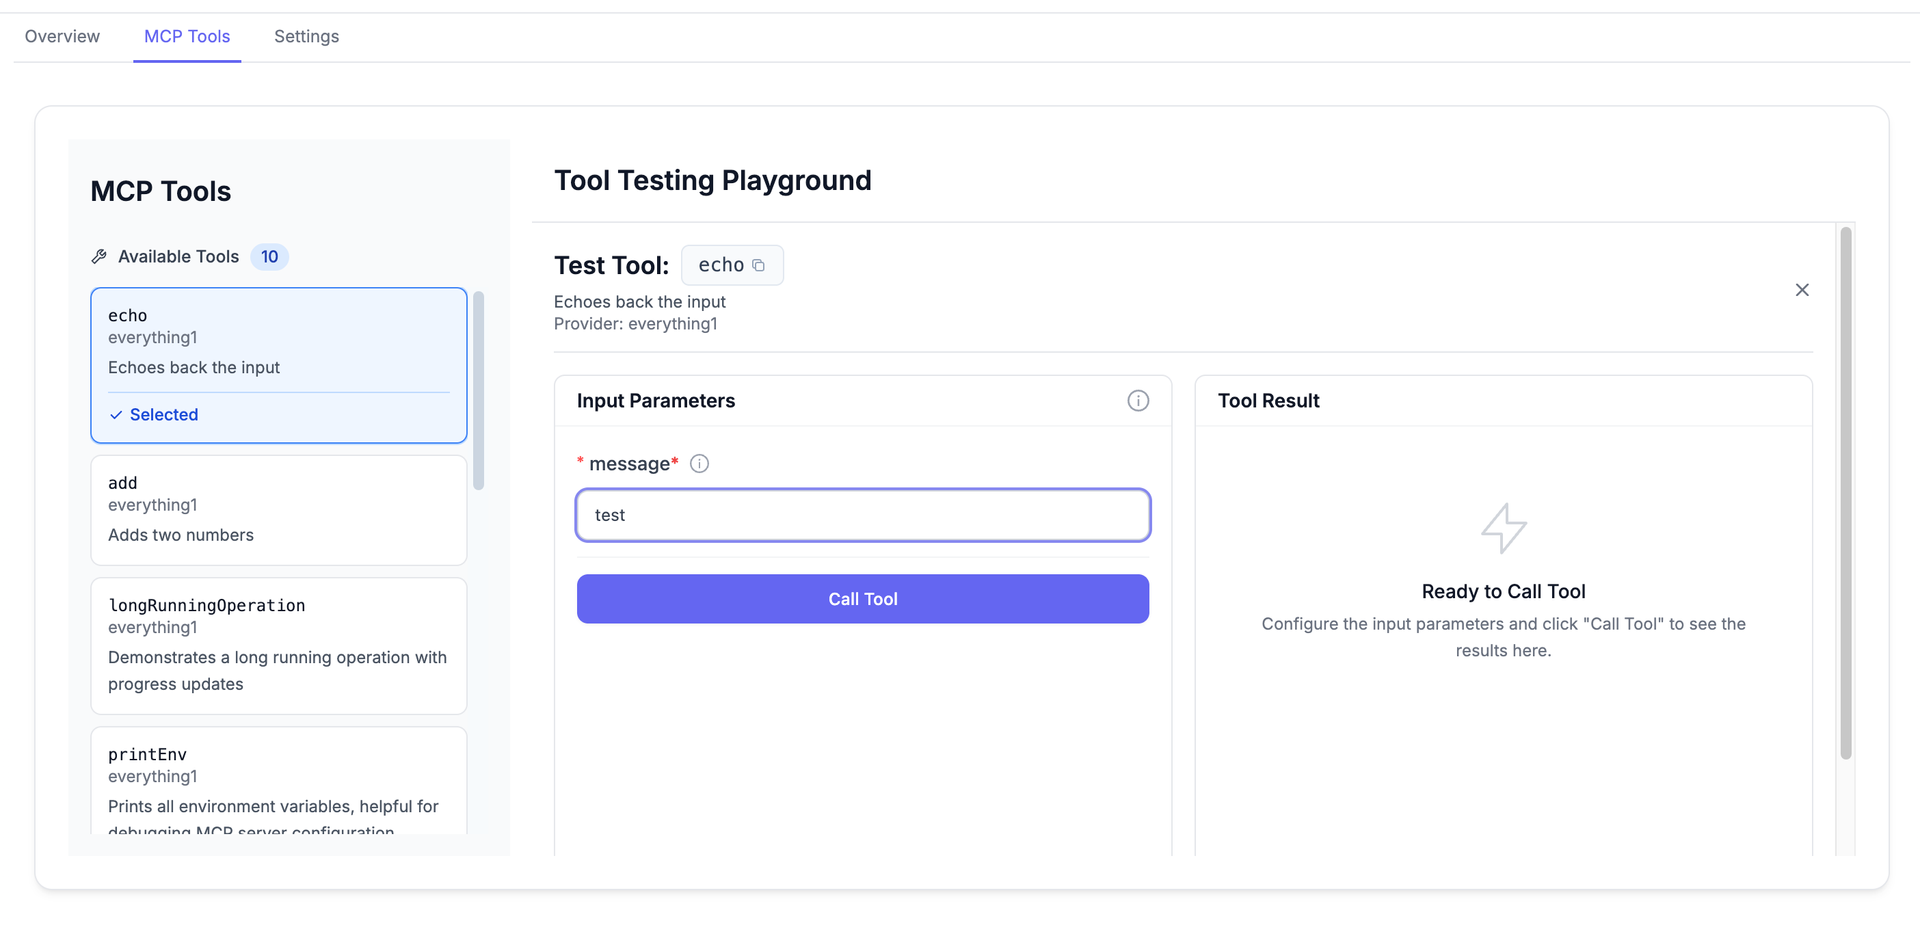Click the lightning bolt icon in Tool Result
Viewport: 1920px width, 927px height.
[1503, 528]
